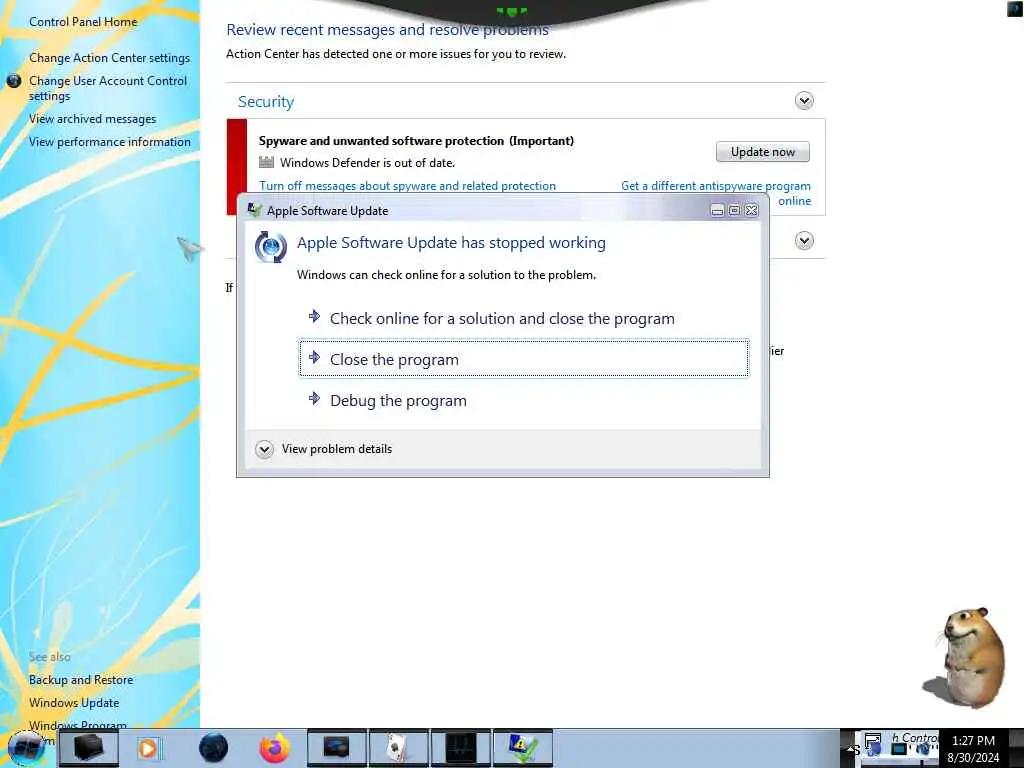Minimize the Apple Software Update dialog
The image size is (1024, 768).
(x=717, y=210)
